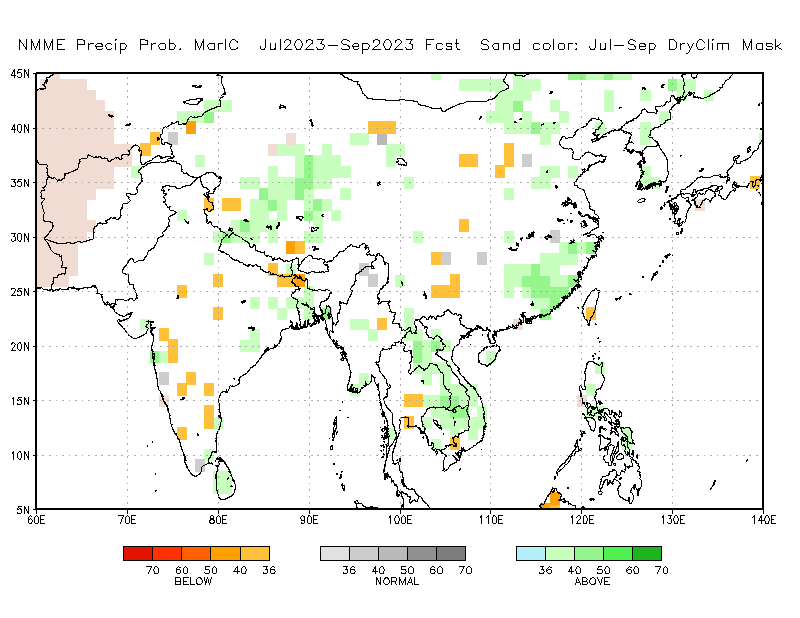This screenshot has width=800, height=618.
Task: Click the 70 value under ABOVE legend
Action: [662, 570]
